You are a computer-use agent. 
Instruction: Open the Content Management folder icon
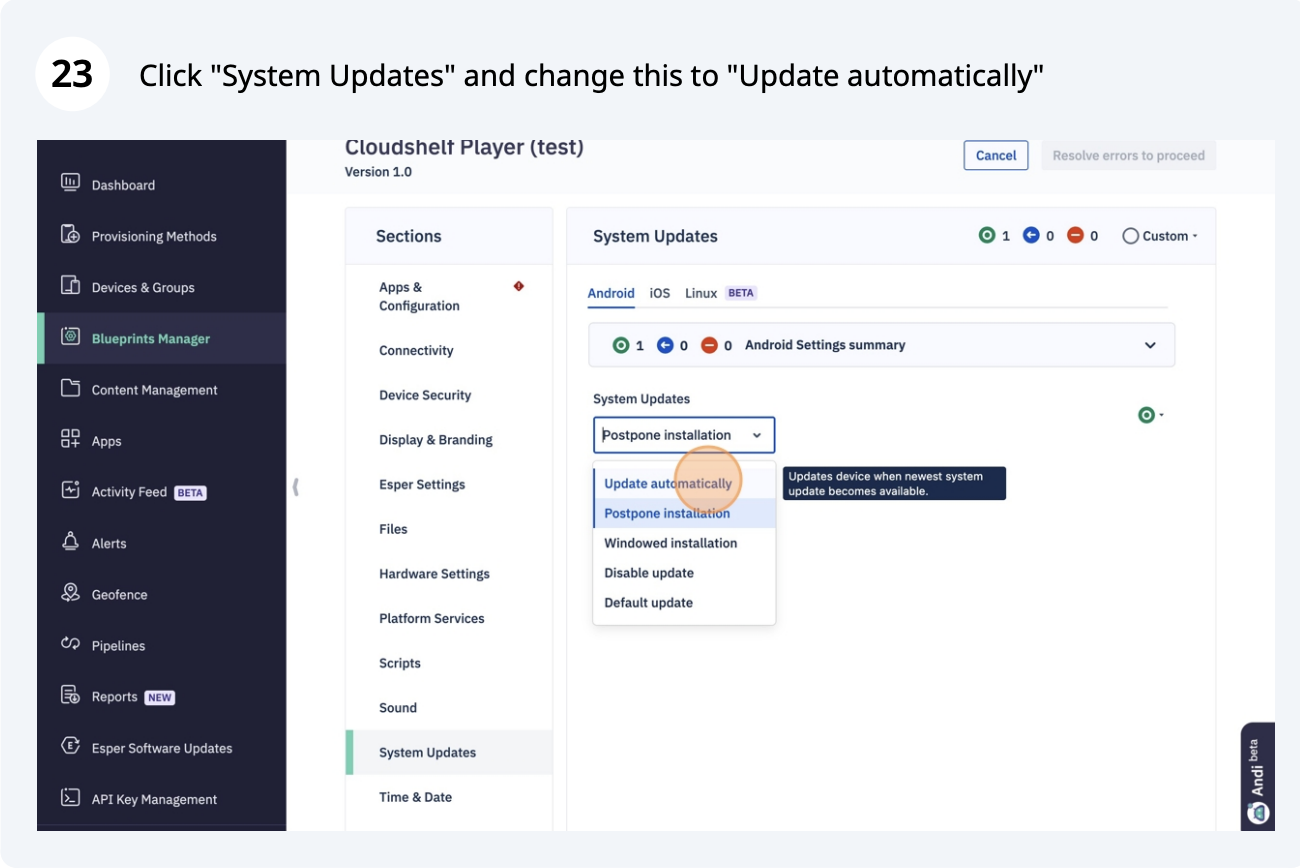[x=70, y=388]
